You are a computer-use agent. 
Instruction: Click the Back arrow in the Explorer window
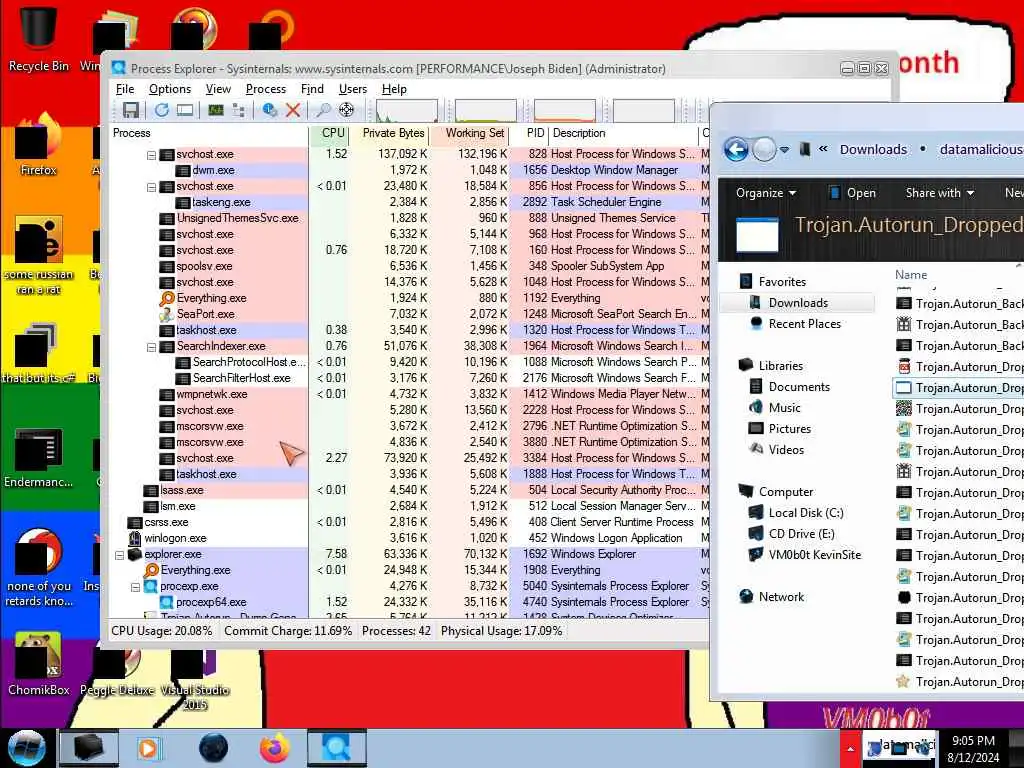(736, 150)
